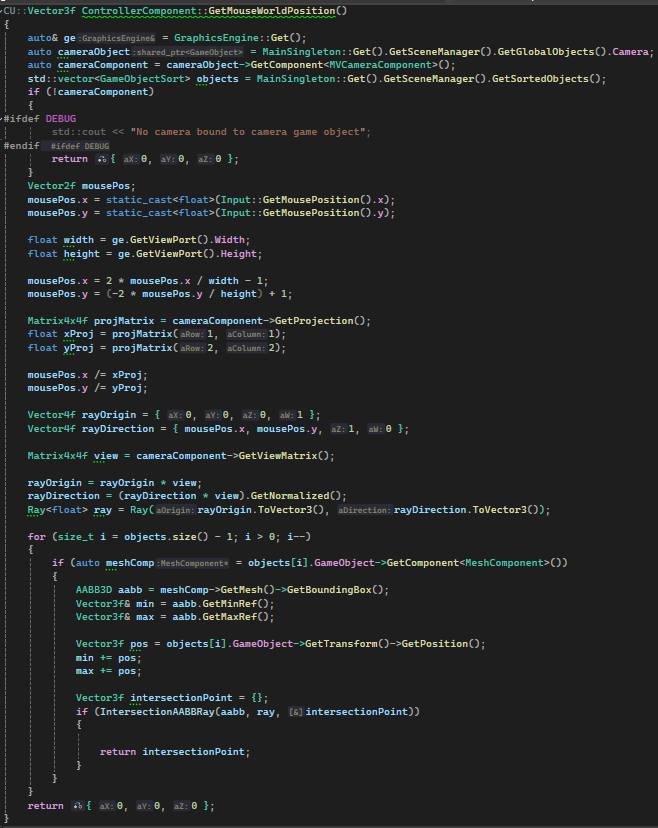Click the AABB3D type name

point(93,590)
